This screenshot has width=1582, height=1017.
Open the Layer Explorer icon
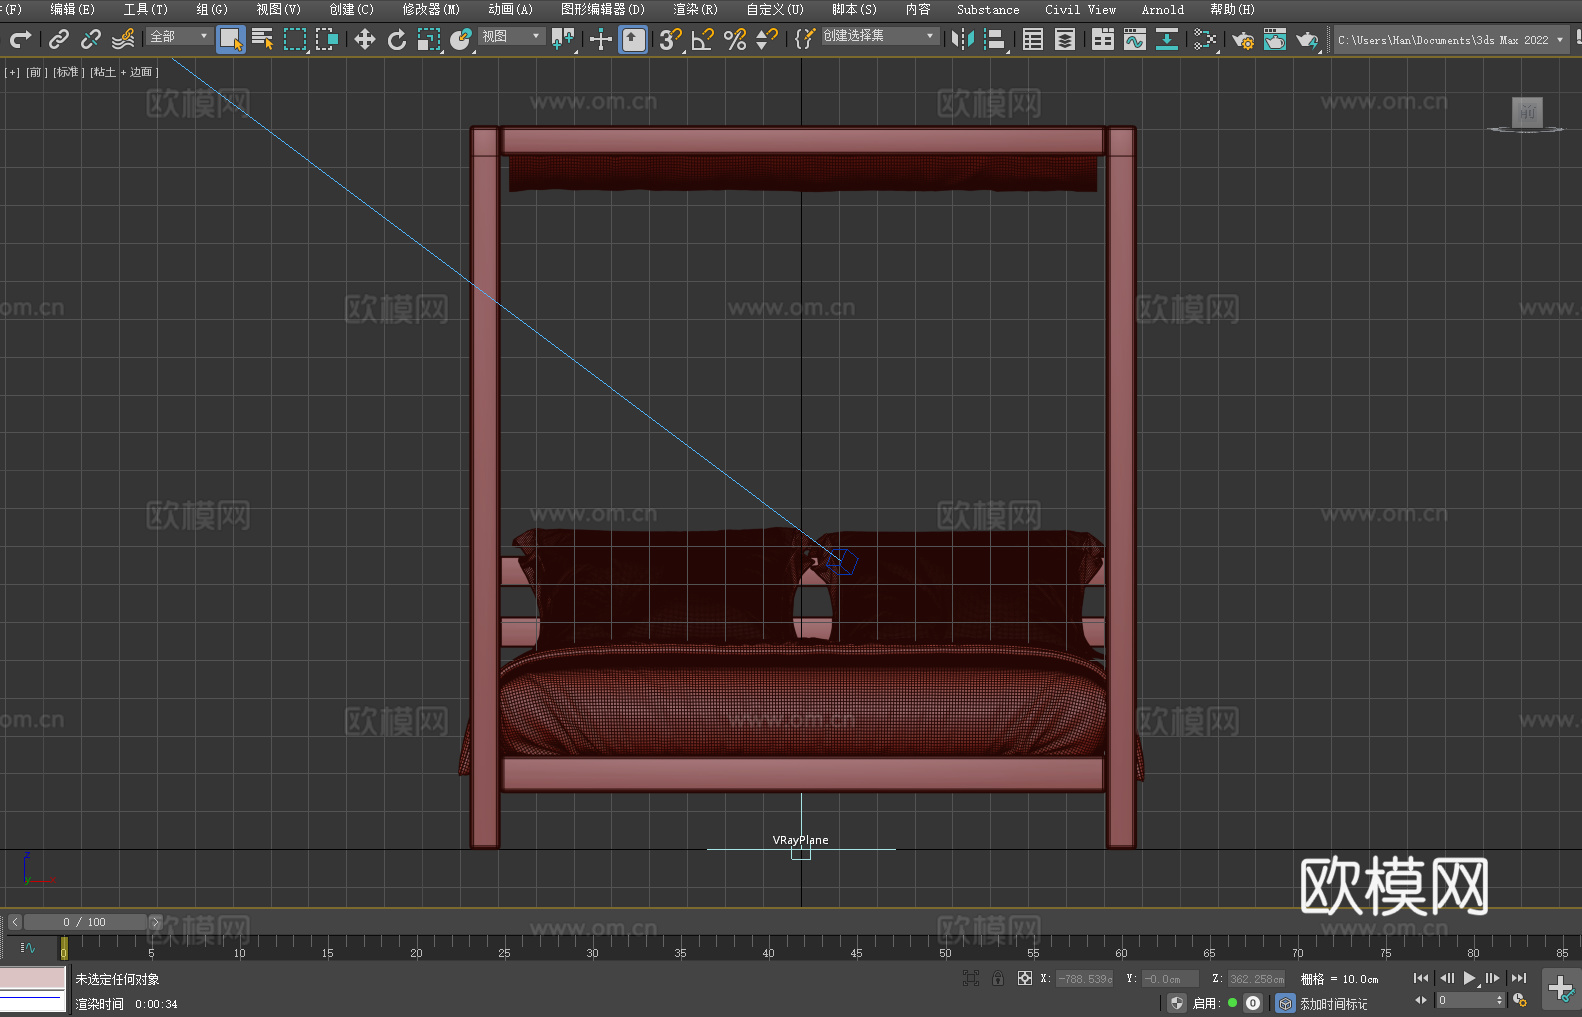pyautogui.click(x=1065, y=39)
